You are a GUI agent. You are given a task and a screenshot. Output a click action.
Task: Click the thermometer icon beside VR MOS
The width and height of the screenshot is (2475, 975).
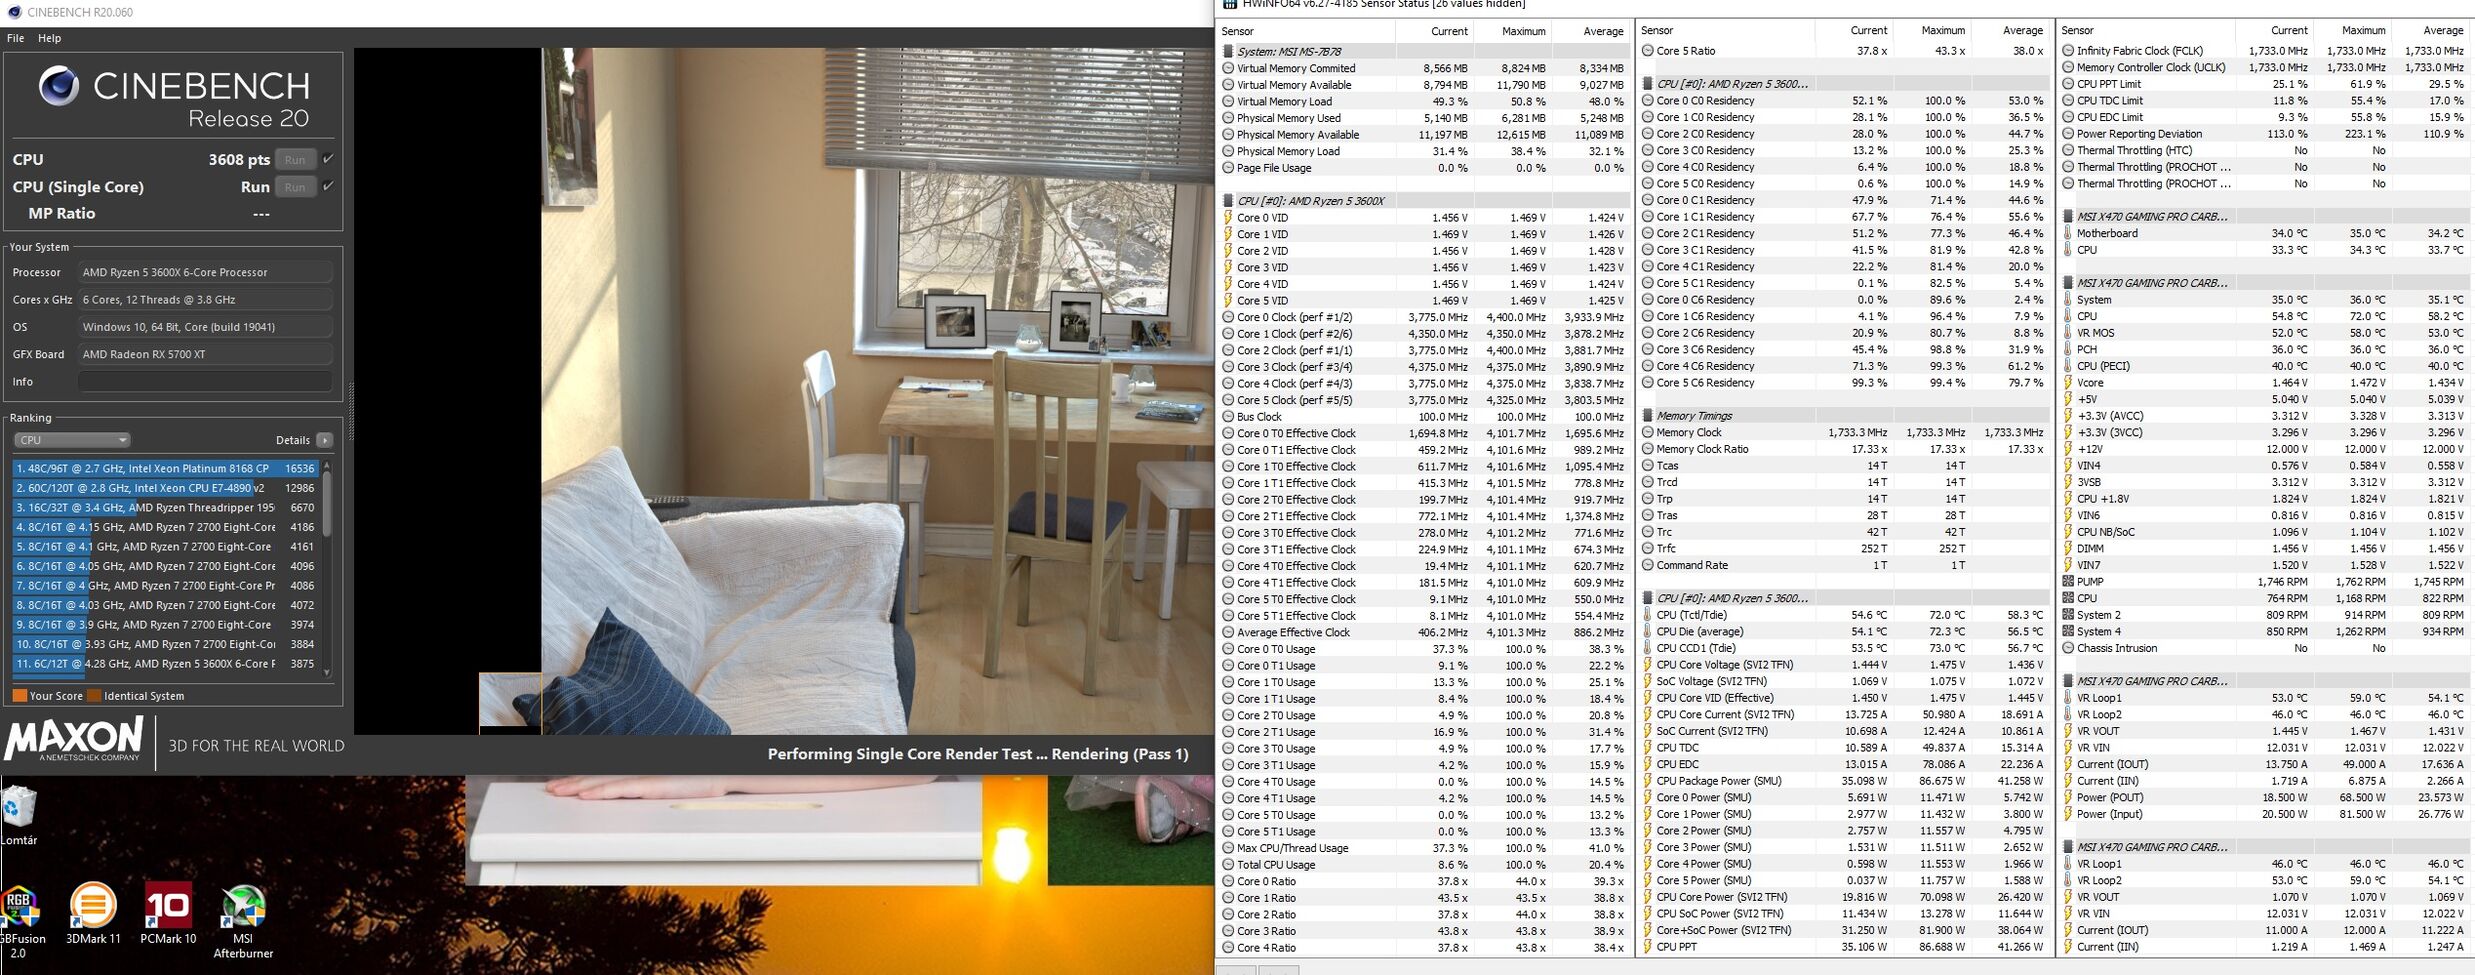(2068, 333)
